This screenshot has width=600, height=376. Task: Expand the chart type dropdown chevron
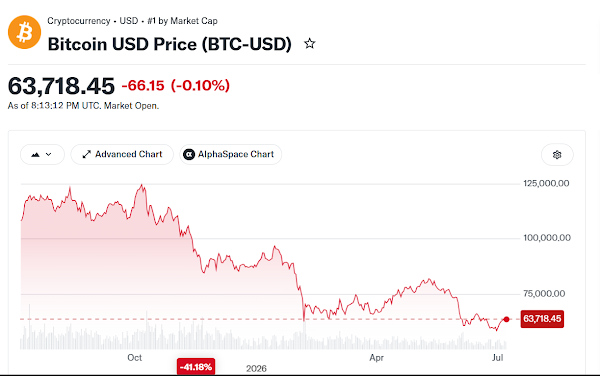pyautogui.click(x=49, y=155)
